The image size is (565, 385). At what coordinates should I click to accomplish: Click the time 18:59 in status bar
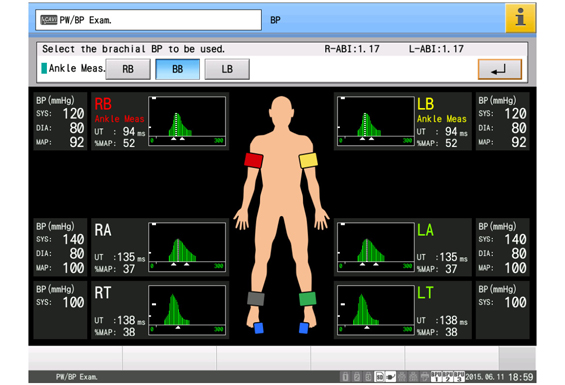521,377
